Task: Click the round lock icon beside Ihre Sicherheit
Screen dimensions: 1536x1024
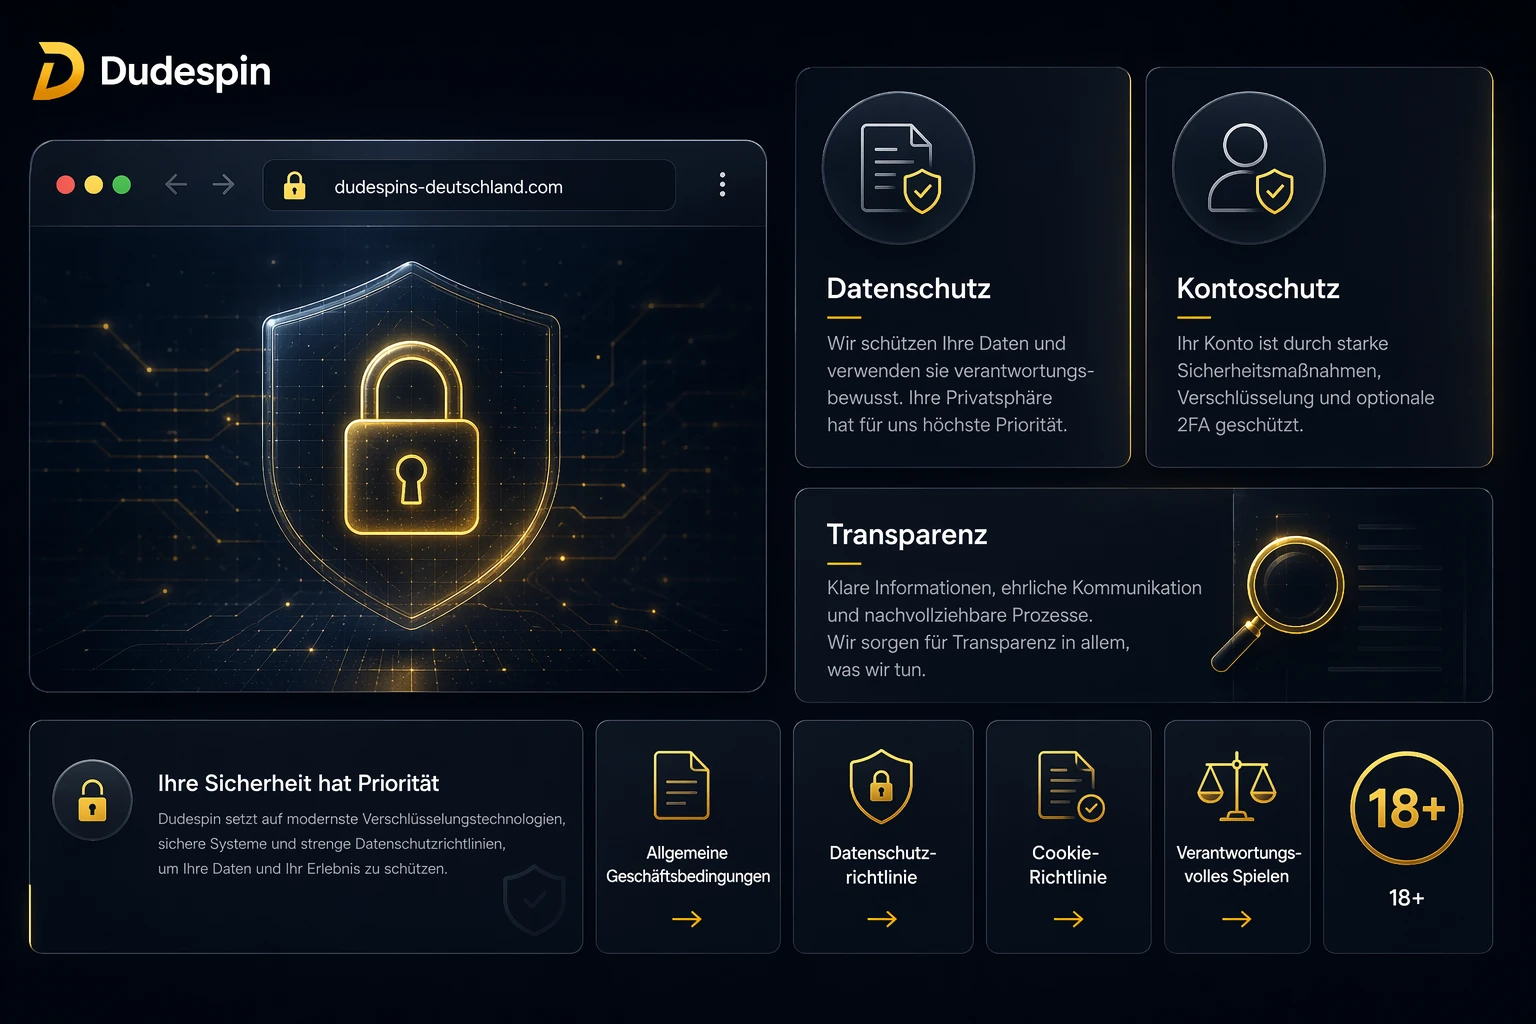Action: (x=92, y=800)
